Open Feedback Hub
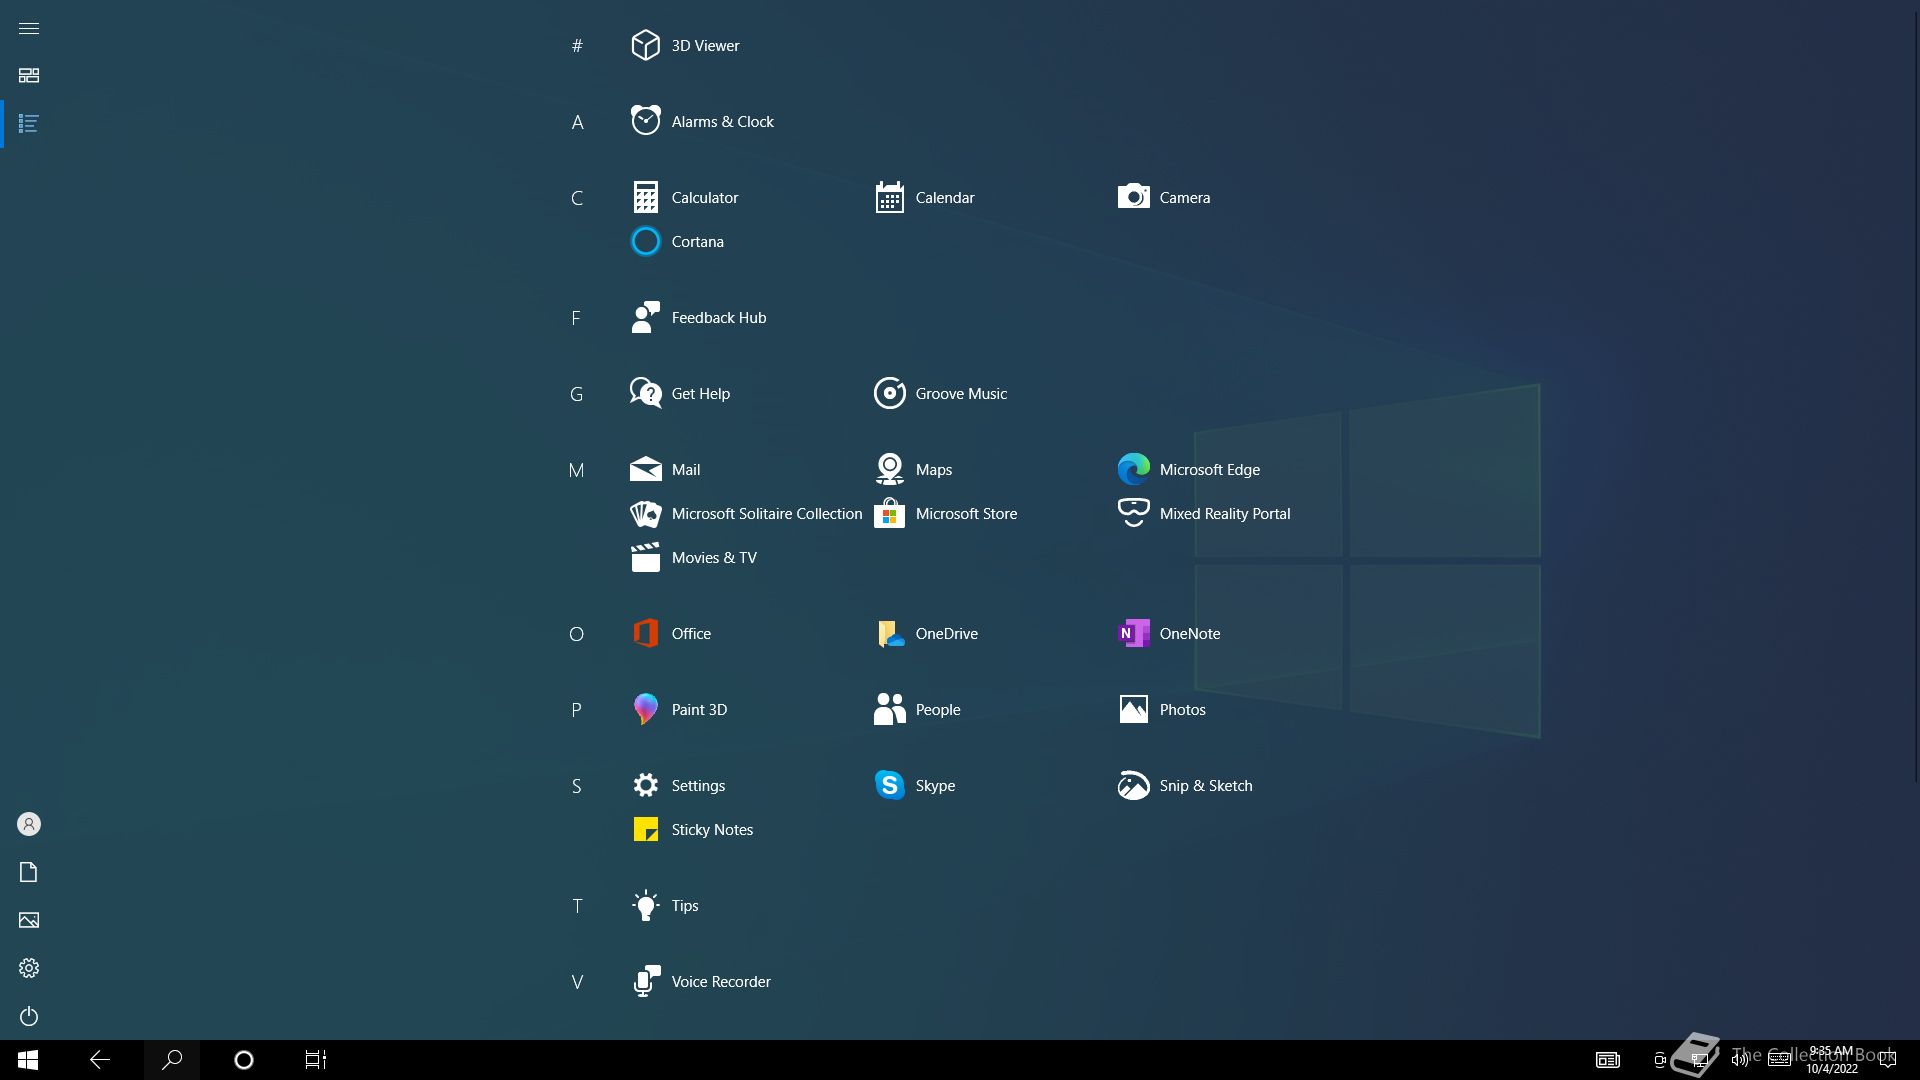Image resolution: width=1920 pixels, height=1080 pixels. coord(698,318)
